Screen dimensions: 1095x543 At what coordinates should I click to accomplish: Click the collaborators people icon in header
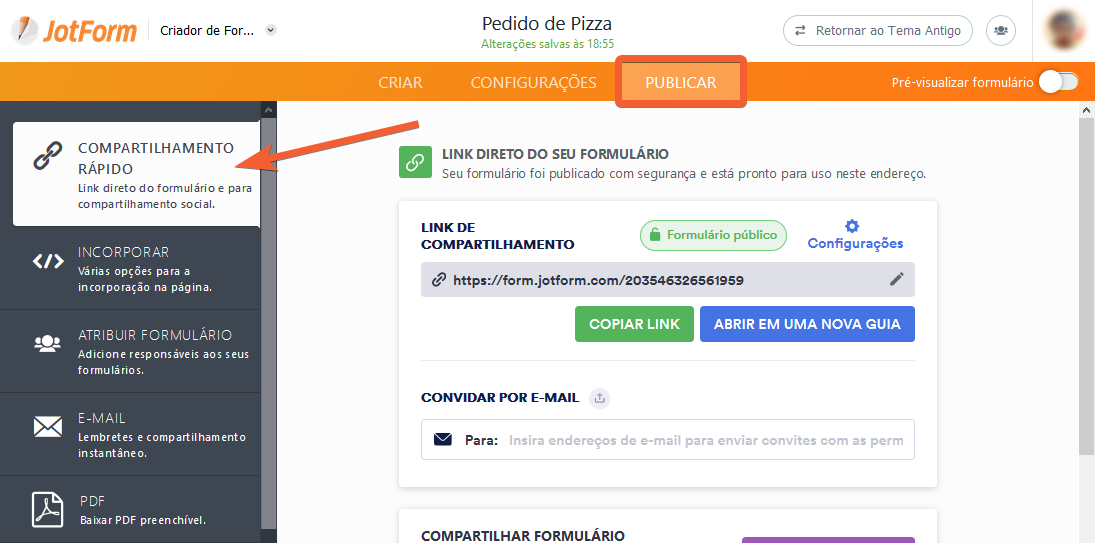pyautogui.click(x=1001, y=31)
